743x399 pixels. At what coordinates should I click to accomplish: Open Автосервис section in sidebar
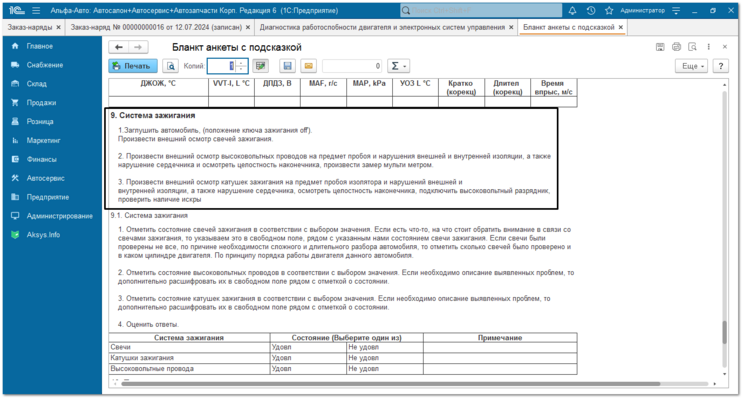(45, 178)
